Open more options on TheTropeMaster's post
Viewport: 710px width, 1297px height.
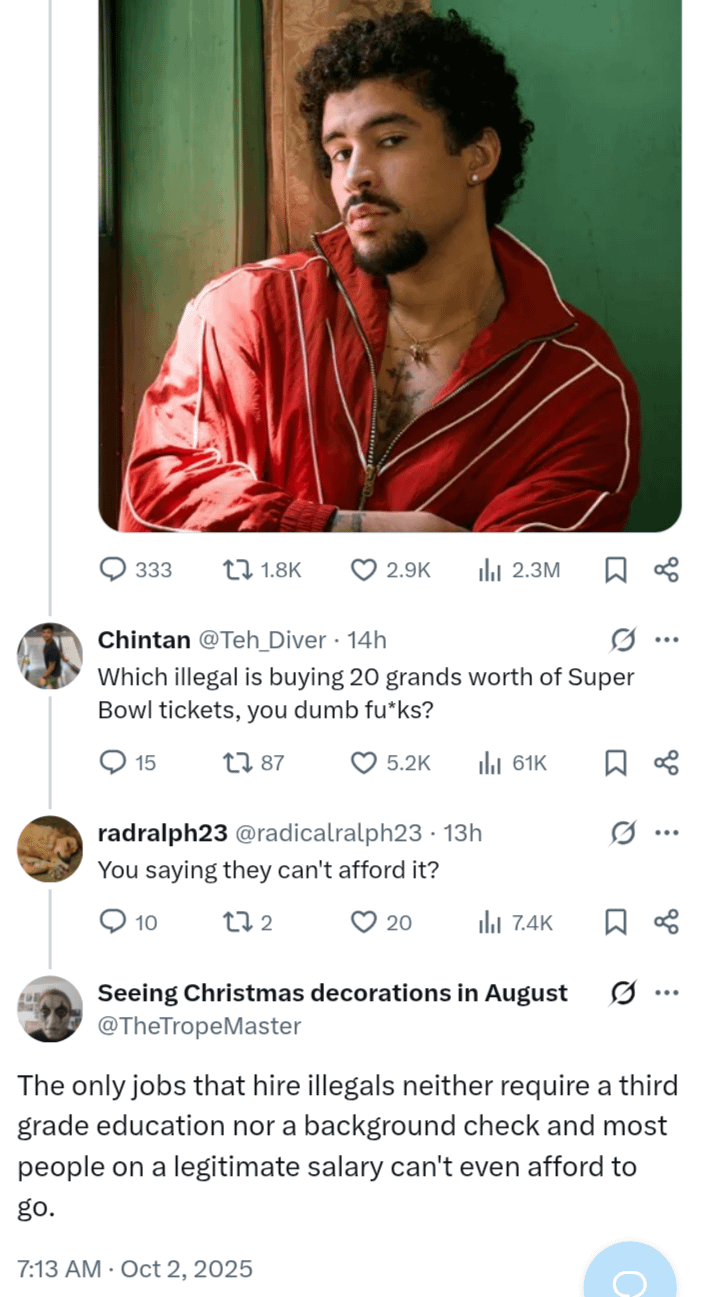pos(666,993)
